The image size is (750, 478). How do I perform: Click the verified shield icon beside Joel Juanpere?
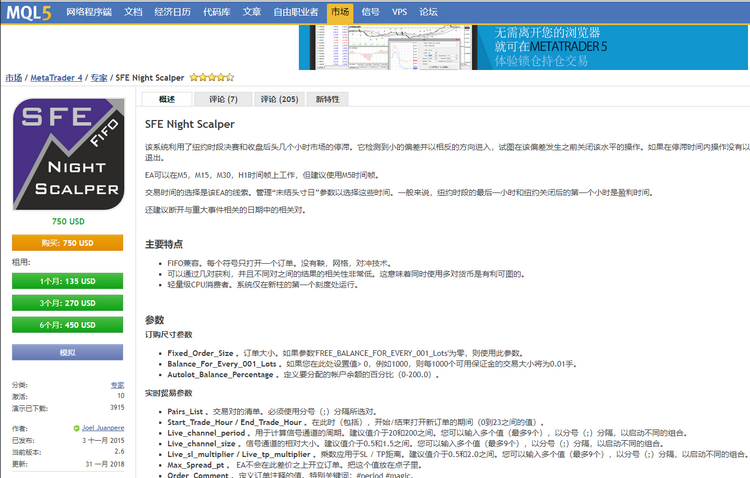click(76, 428)
